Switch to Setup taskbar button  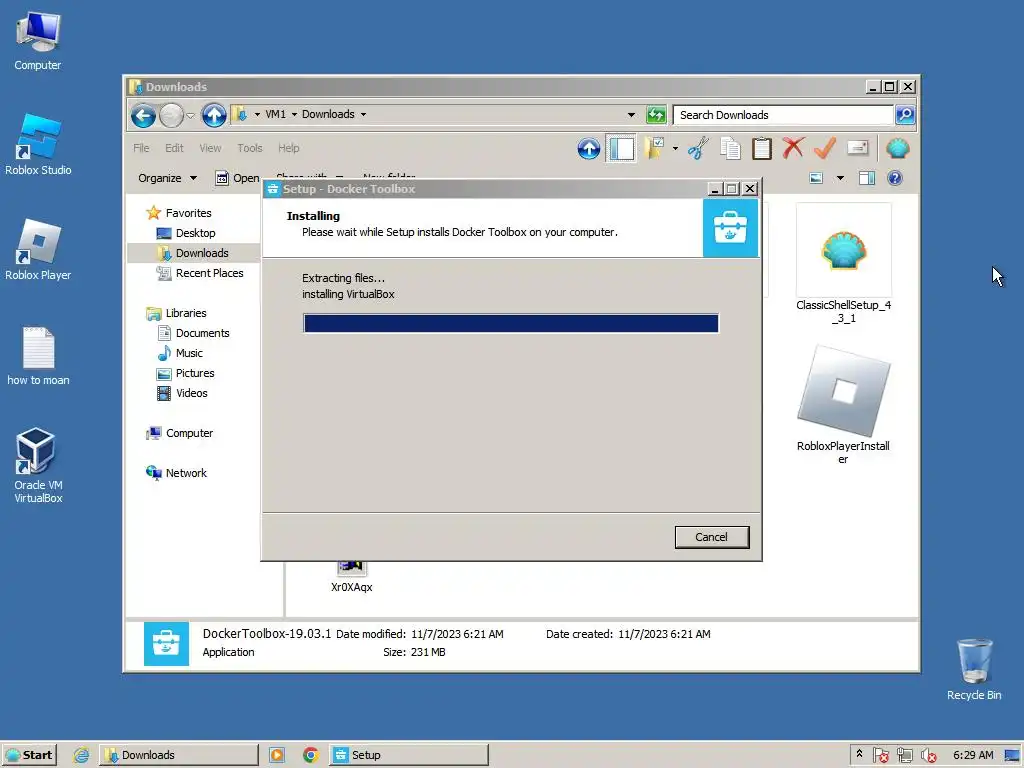[409, 755]
